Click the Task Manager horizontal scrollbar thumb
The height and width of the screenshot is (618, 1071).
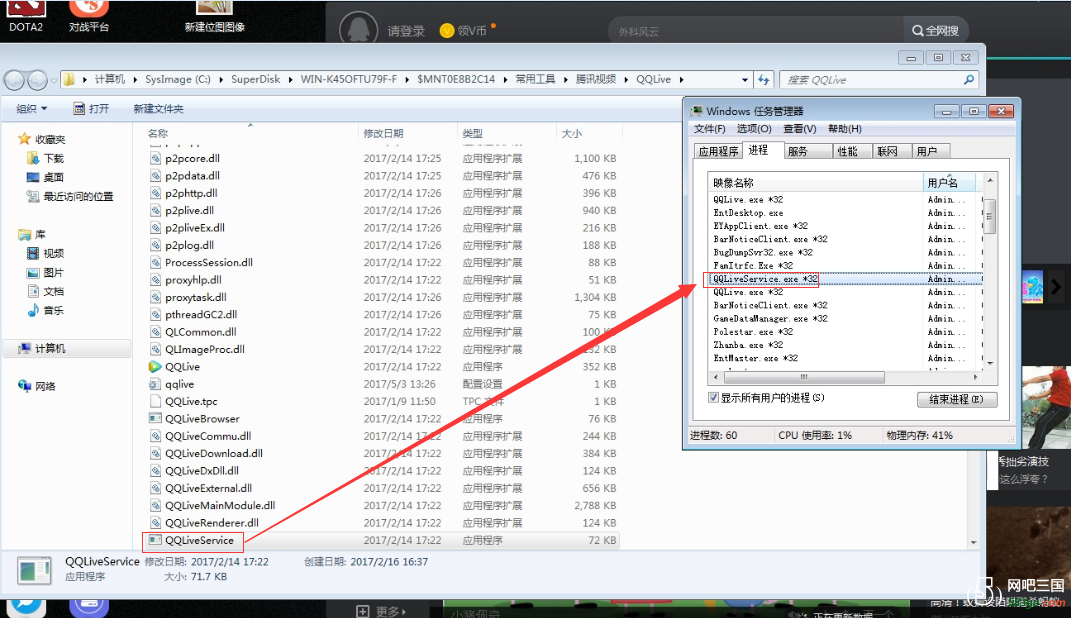pyautogui.click(x=804, y=377)
